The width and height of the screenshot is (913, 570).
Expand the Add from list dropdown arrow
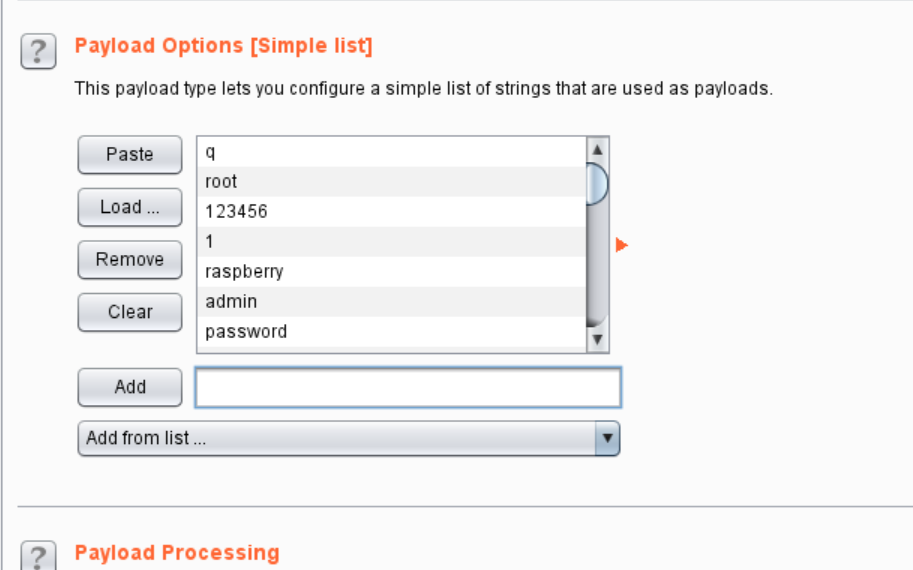pyautogui.click(x=607, y=438)
